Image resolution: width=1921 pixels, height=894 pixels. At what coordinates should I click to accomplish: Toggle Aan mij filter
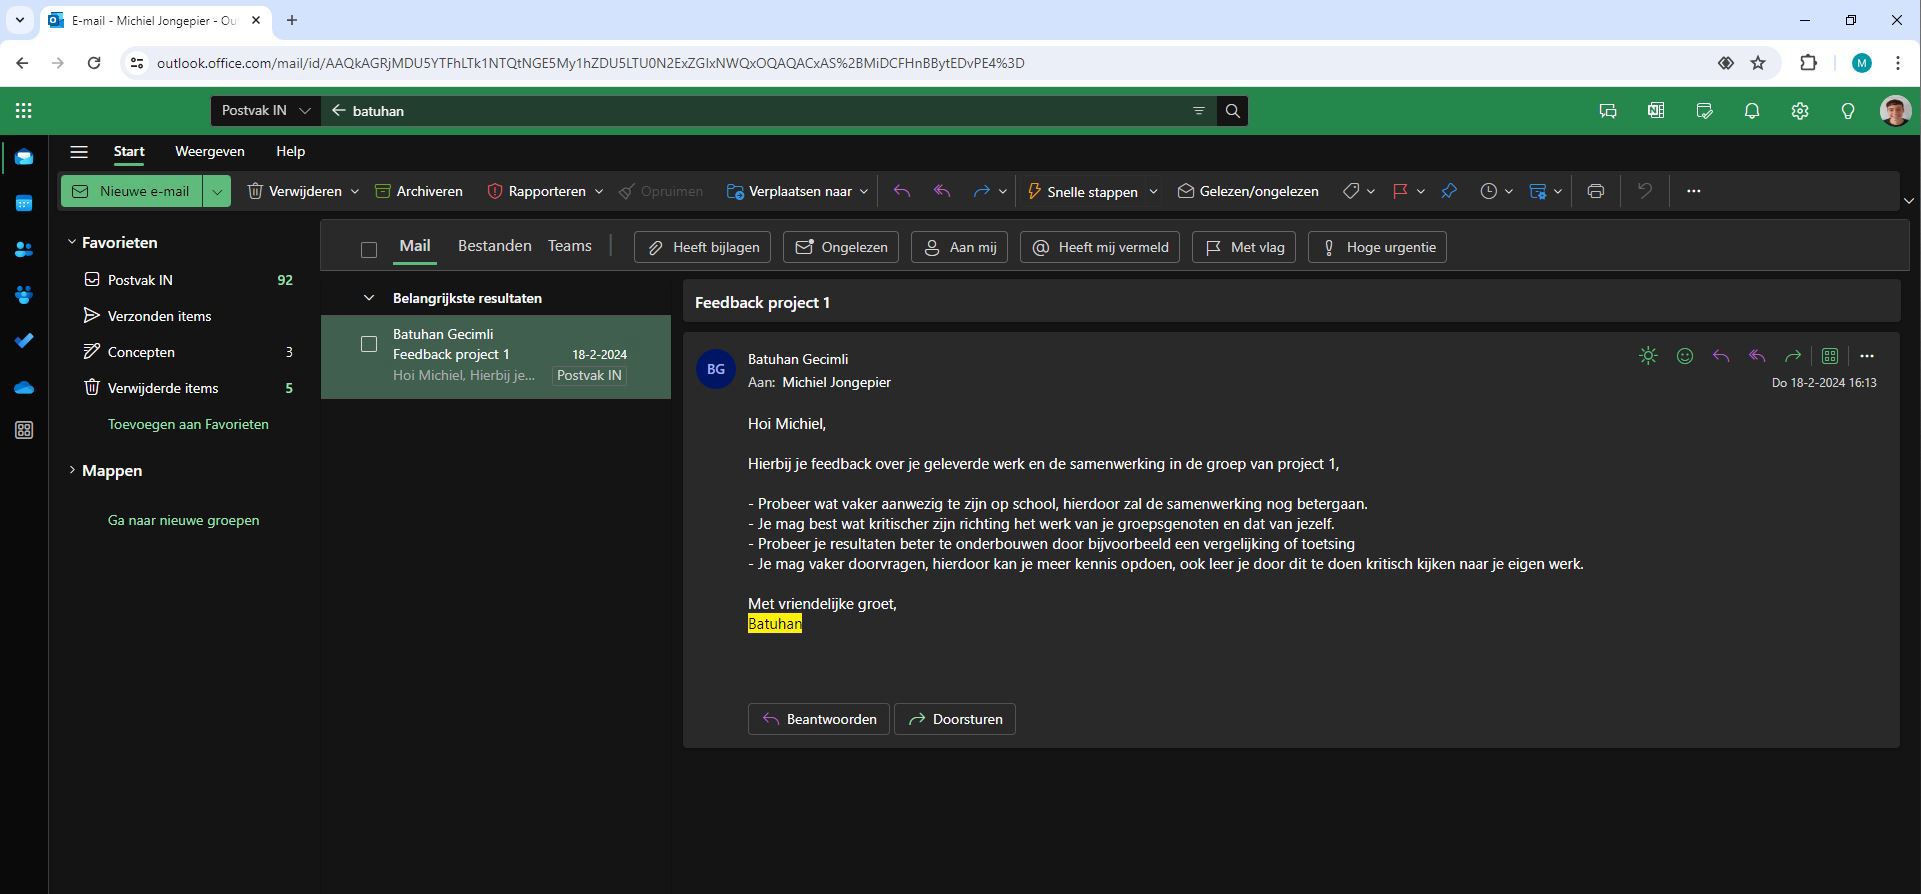click(959, 247)
